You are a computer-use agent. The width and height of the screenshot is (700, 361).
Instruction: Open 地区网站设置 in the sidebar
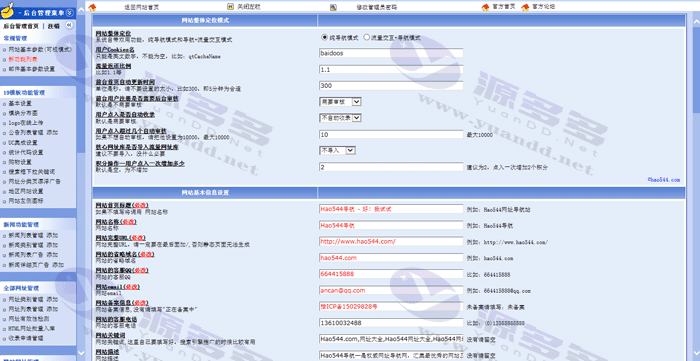[x=26, y=191]
